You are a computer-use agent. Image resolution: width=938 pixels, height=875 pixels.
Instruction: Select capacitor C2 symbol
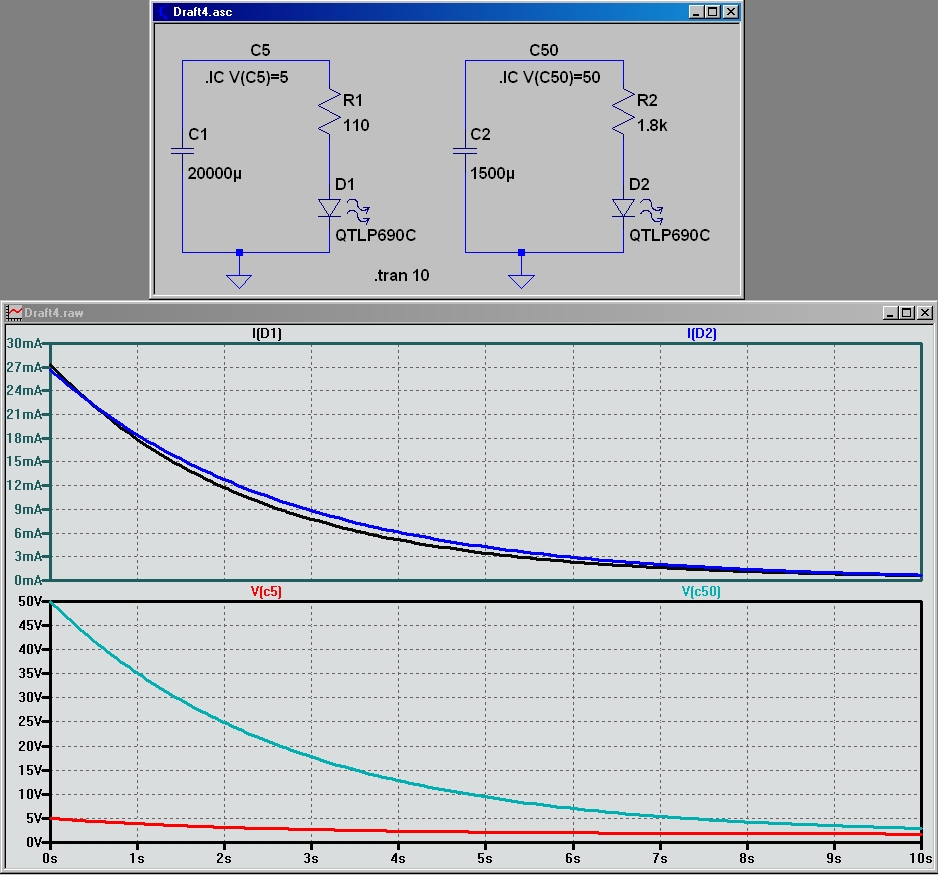click(465, 151)
